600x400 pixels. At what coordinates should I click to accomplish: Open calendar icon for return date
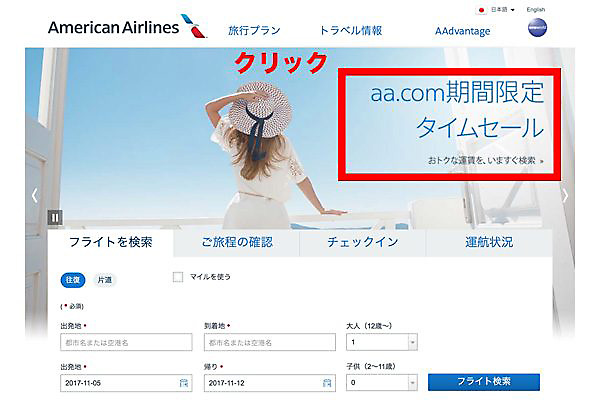pyautogui.click(x=327, y=382)
